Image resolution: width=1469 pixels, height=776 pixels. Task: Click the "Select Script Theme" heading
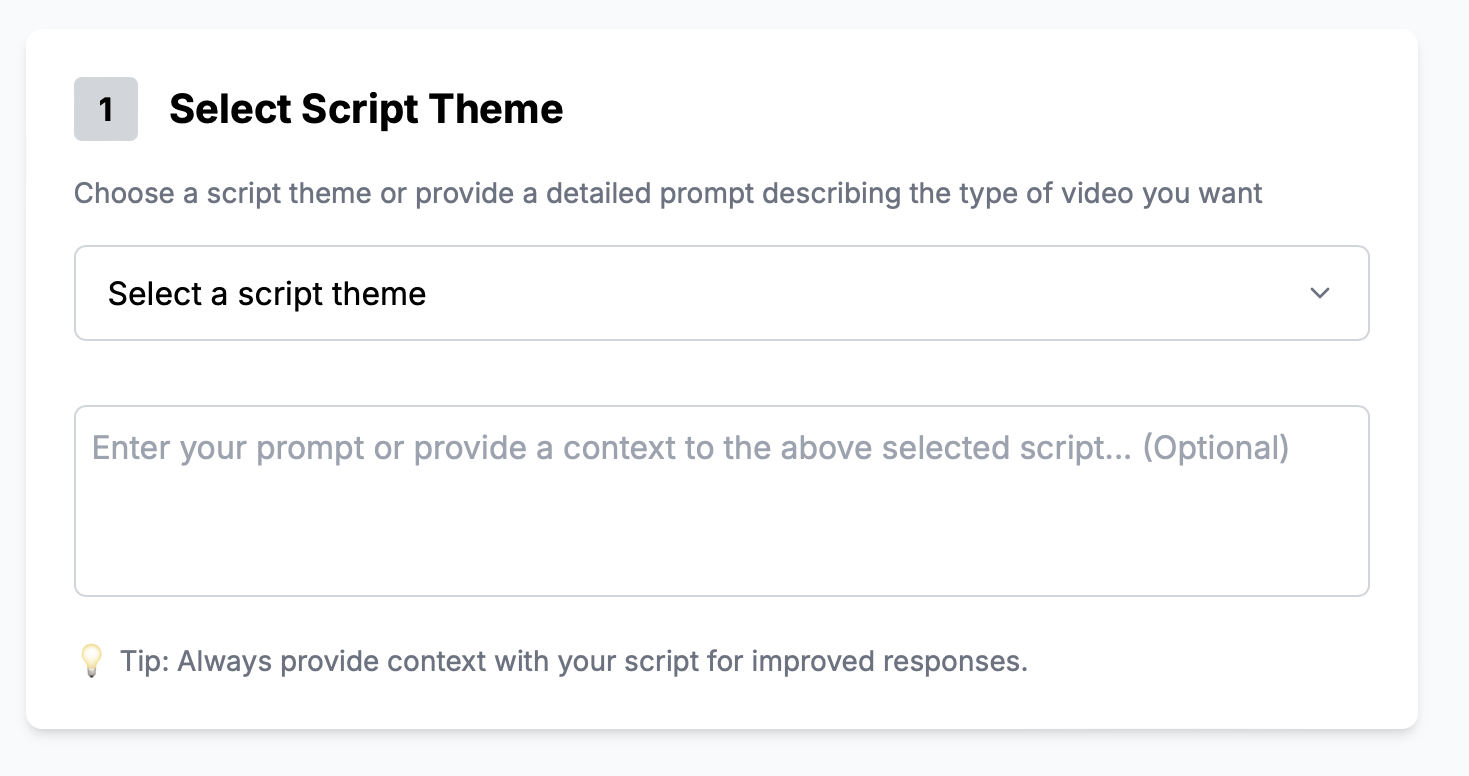click(x=366, y=109)
